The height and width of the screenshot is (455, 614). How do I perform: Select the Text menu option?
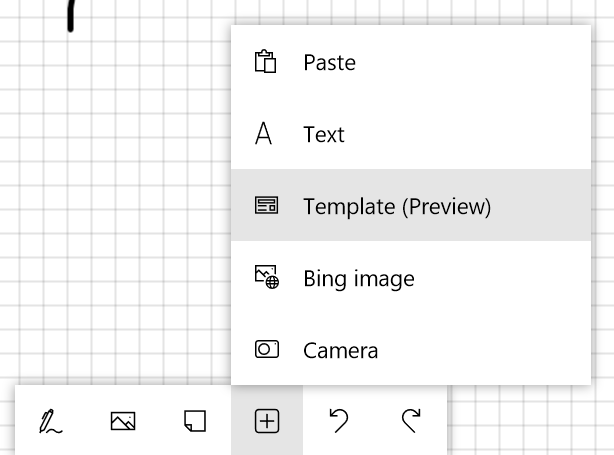pyautogui.click(x=324, y=134)
